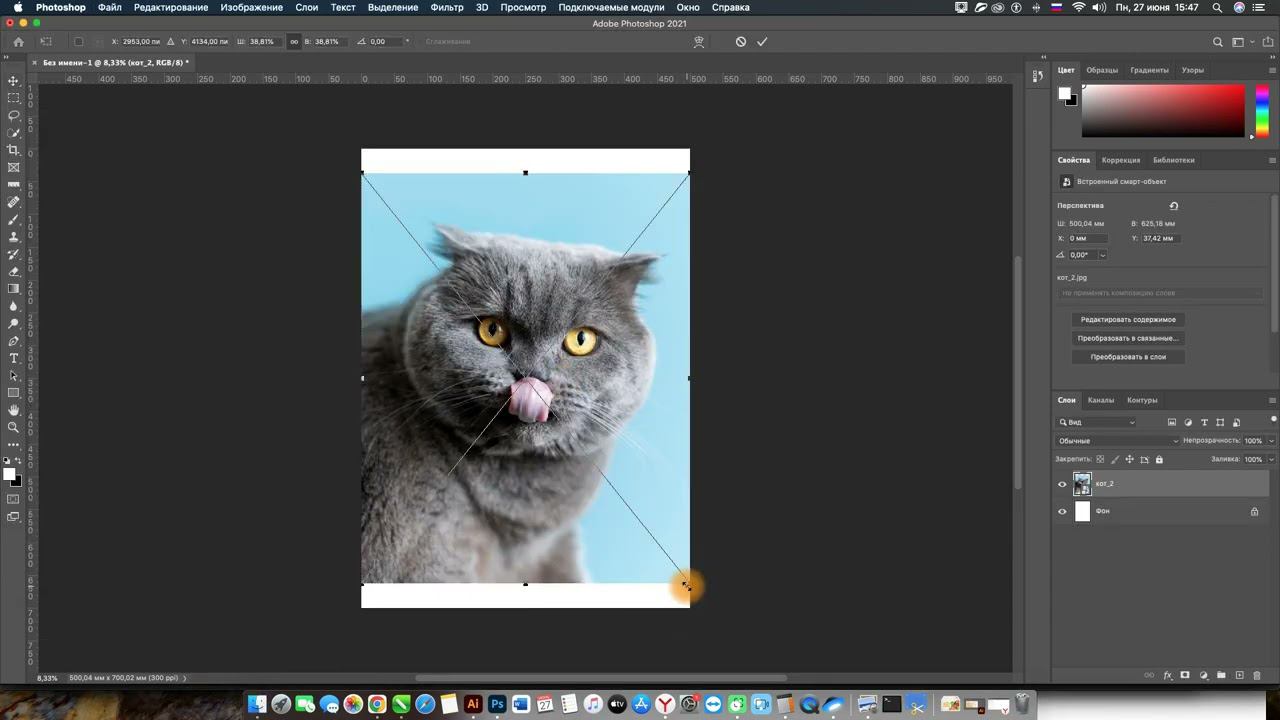1280x720 pixels.
Task: Select the кот_2 layer thumbnail
Action: click(x=1082, y=484)
